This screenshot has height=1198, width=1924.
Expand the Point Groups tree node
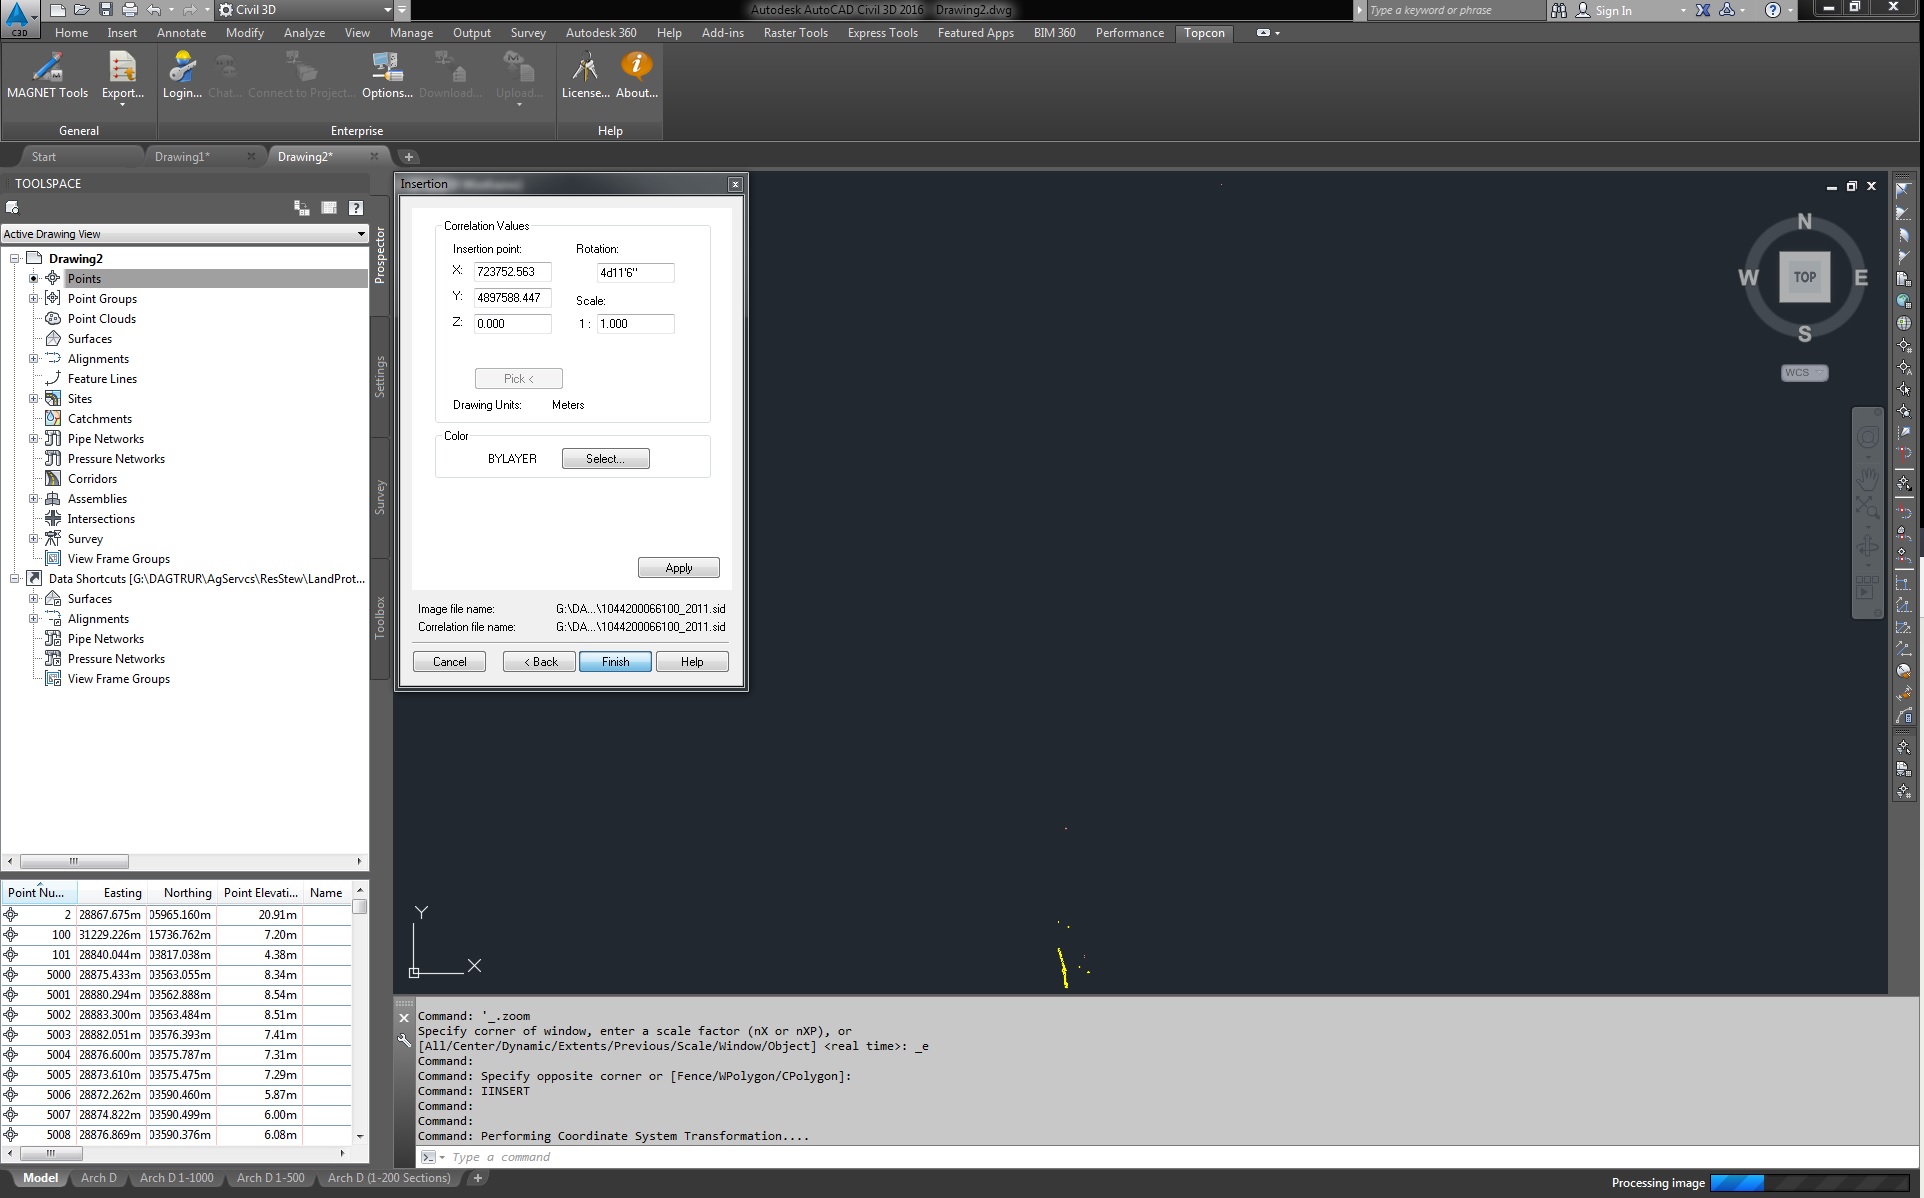pyautogui.click(x=34, y=298)
